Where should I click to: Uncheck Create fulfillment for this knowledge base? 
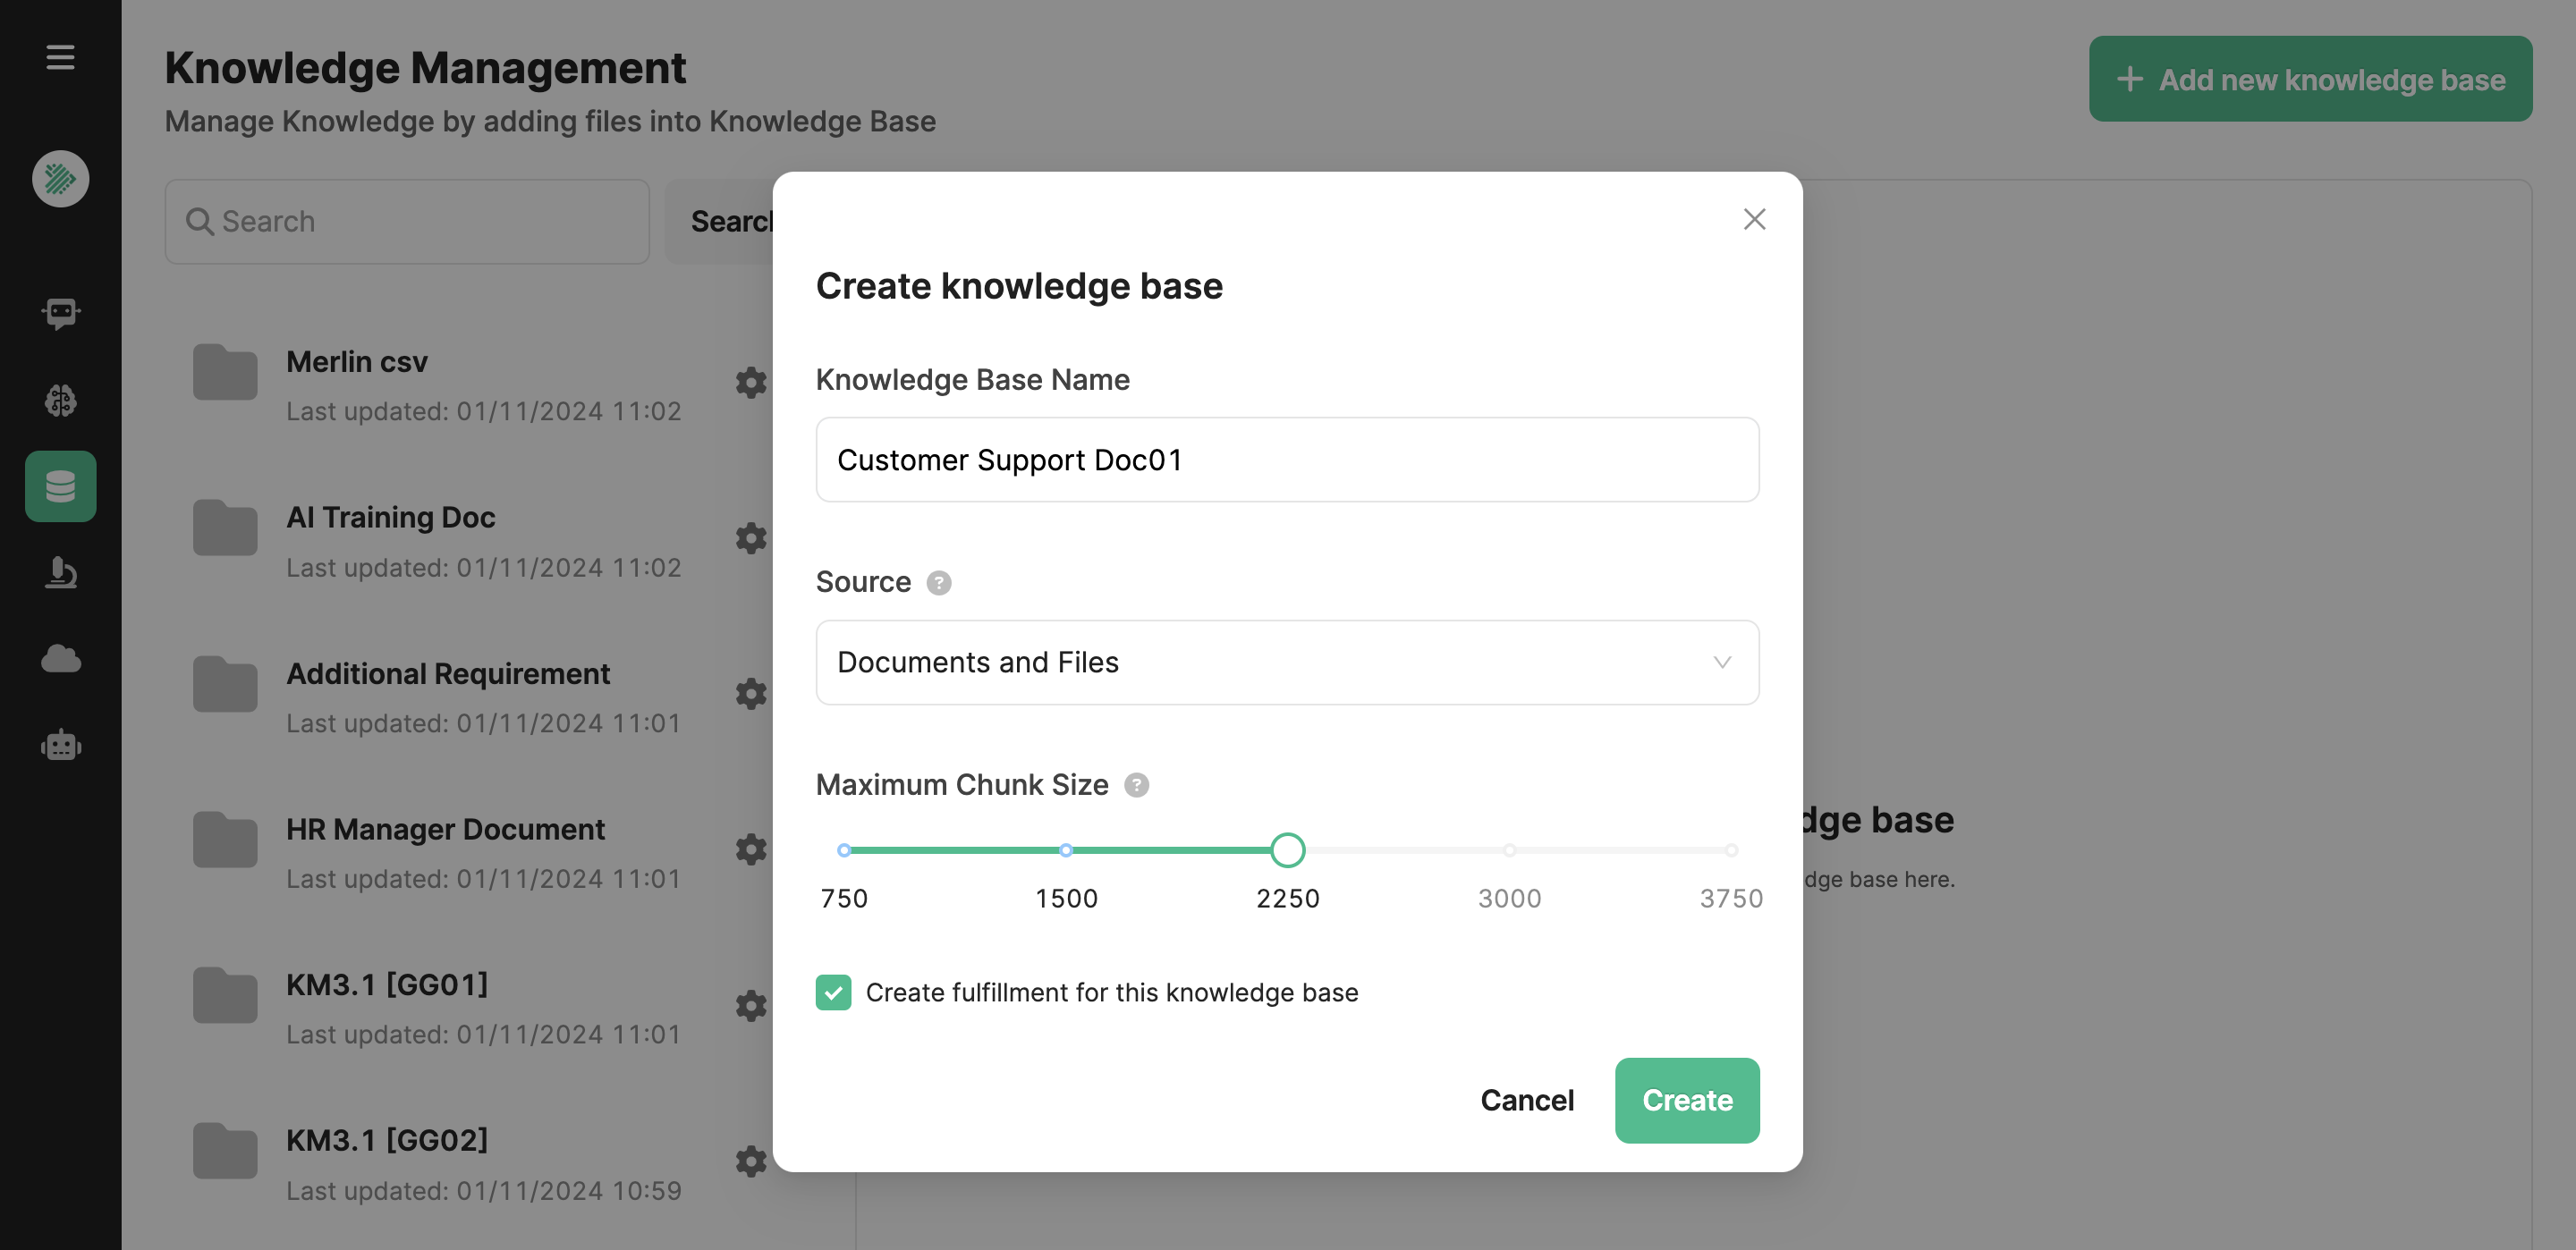833,992
